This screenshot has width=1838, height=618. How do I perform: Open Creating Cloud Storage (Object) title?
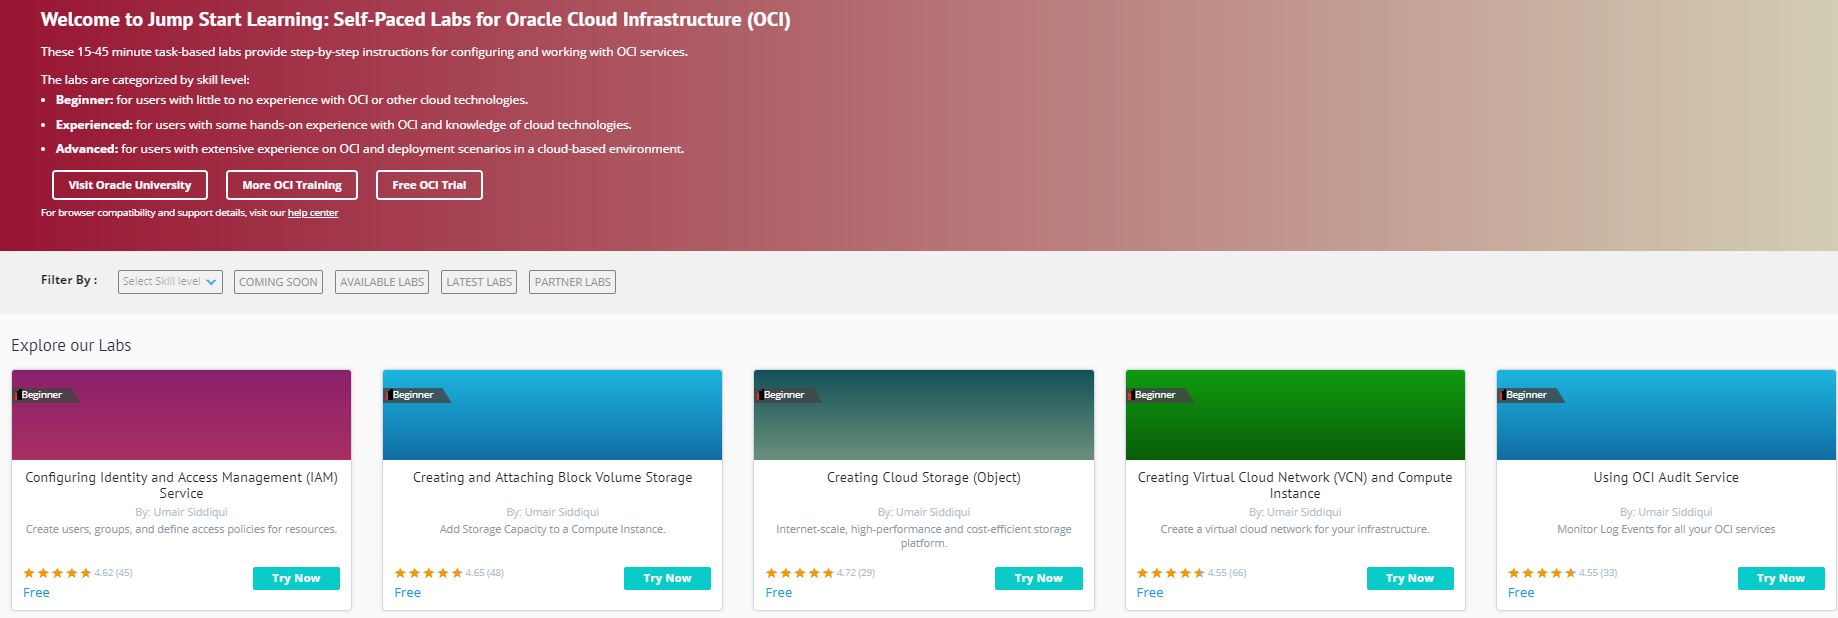pyautogui.click(x=923, y=478)
